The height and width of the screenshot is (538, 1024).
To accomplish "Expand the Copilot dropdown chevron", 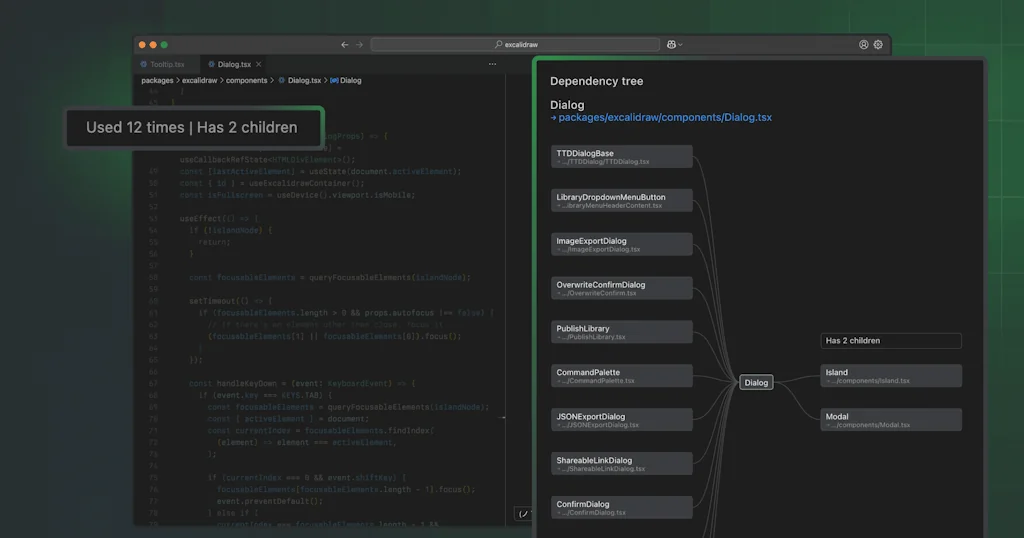I will click(681, 45).
